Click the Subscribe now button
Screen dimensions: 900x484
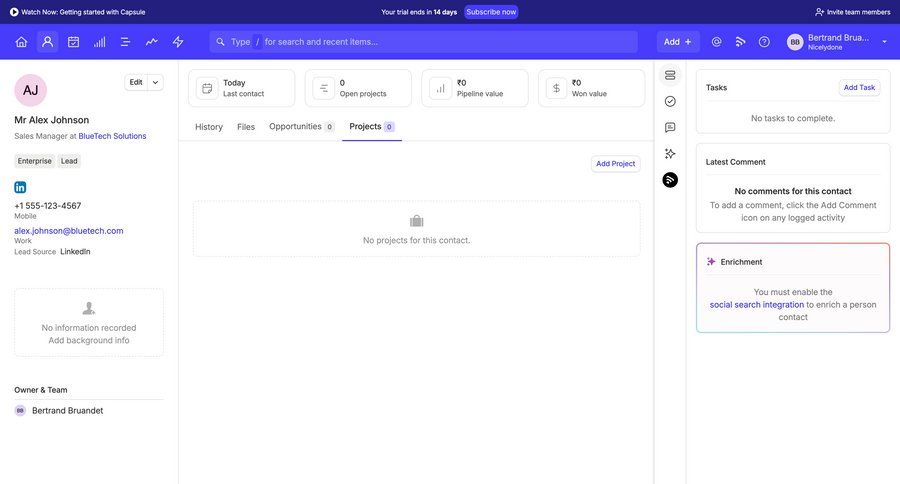(x=491, y=12)
